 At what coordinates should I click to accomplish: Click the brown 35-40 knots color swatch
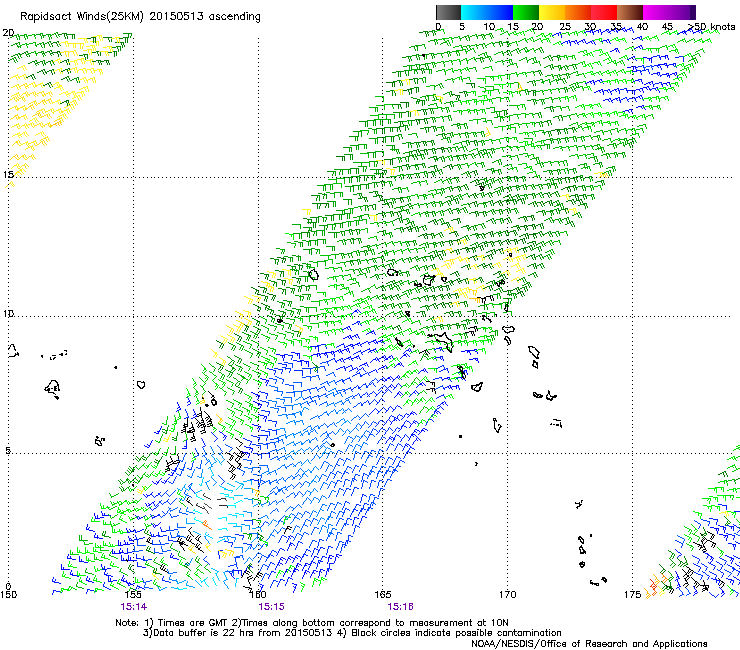tap(630, 12)
